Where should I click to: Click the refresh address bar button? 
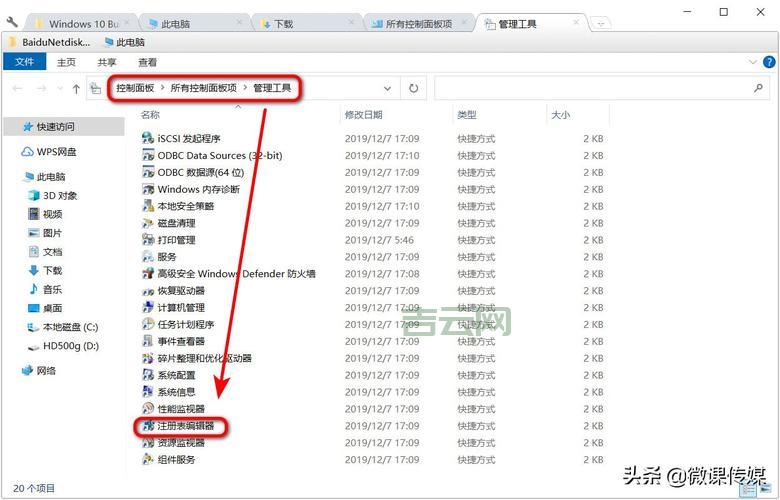coord(413,89)
